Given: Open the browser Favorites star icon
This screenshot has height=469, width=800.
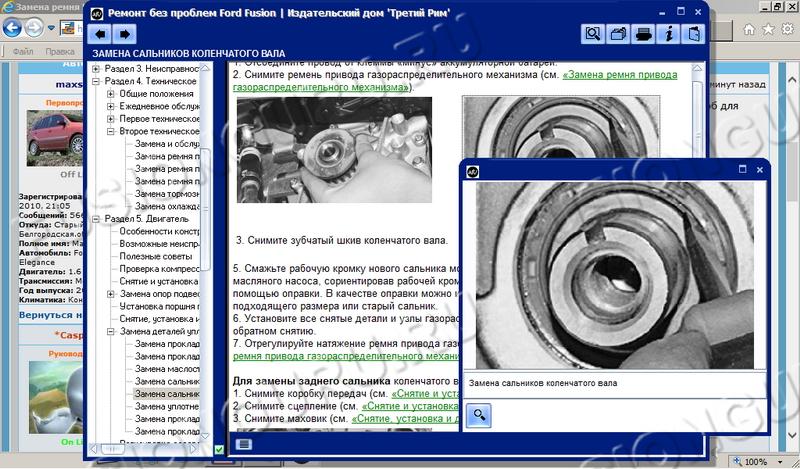Looking at the screenshot, I should [x=768, y=30].
